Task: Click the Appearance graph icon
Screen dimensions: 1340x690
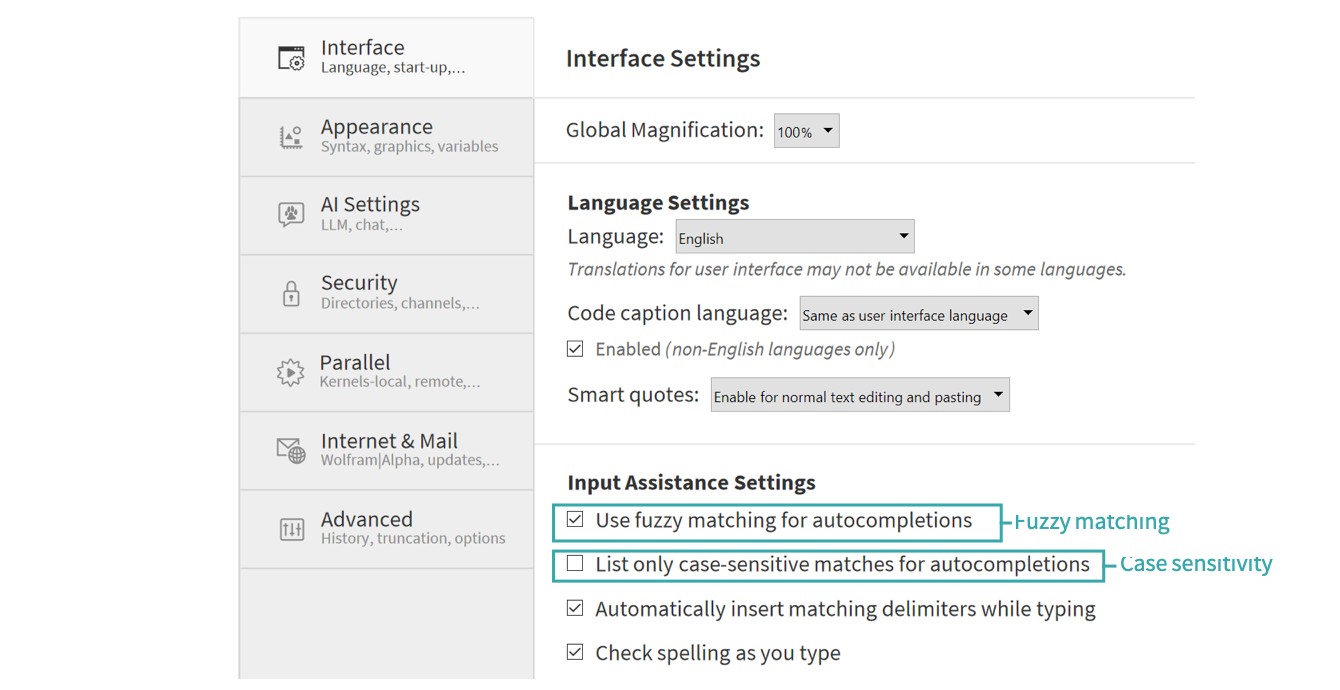Action: click(291, 137)
